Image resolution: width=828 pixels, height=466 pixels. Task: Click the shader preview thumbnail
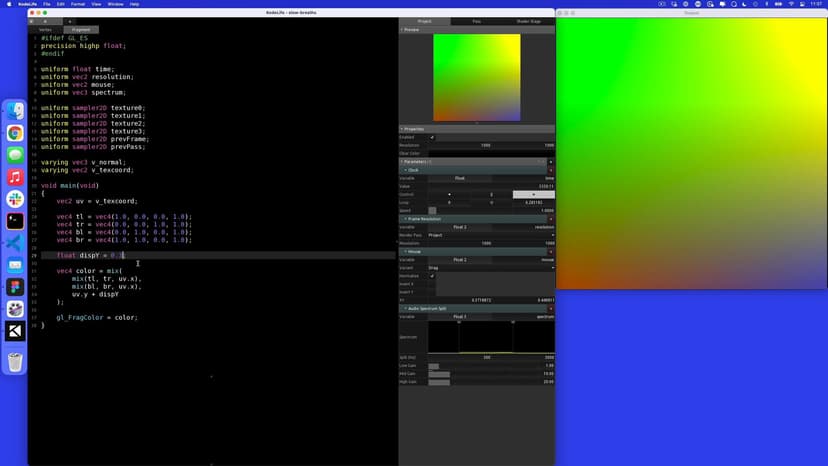point(476,78)
